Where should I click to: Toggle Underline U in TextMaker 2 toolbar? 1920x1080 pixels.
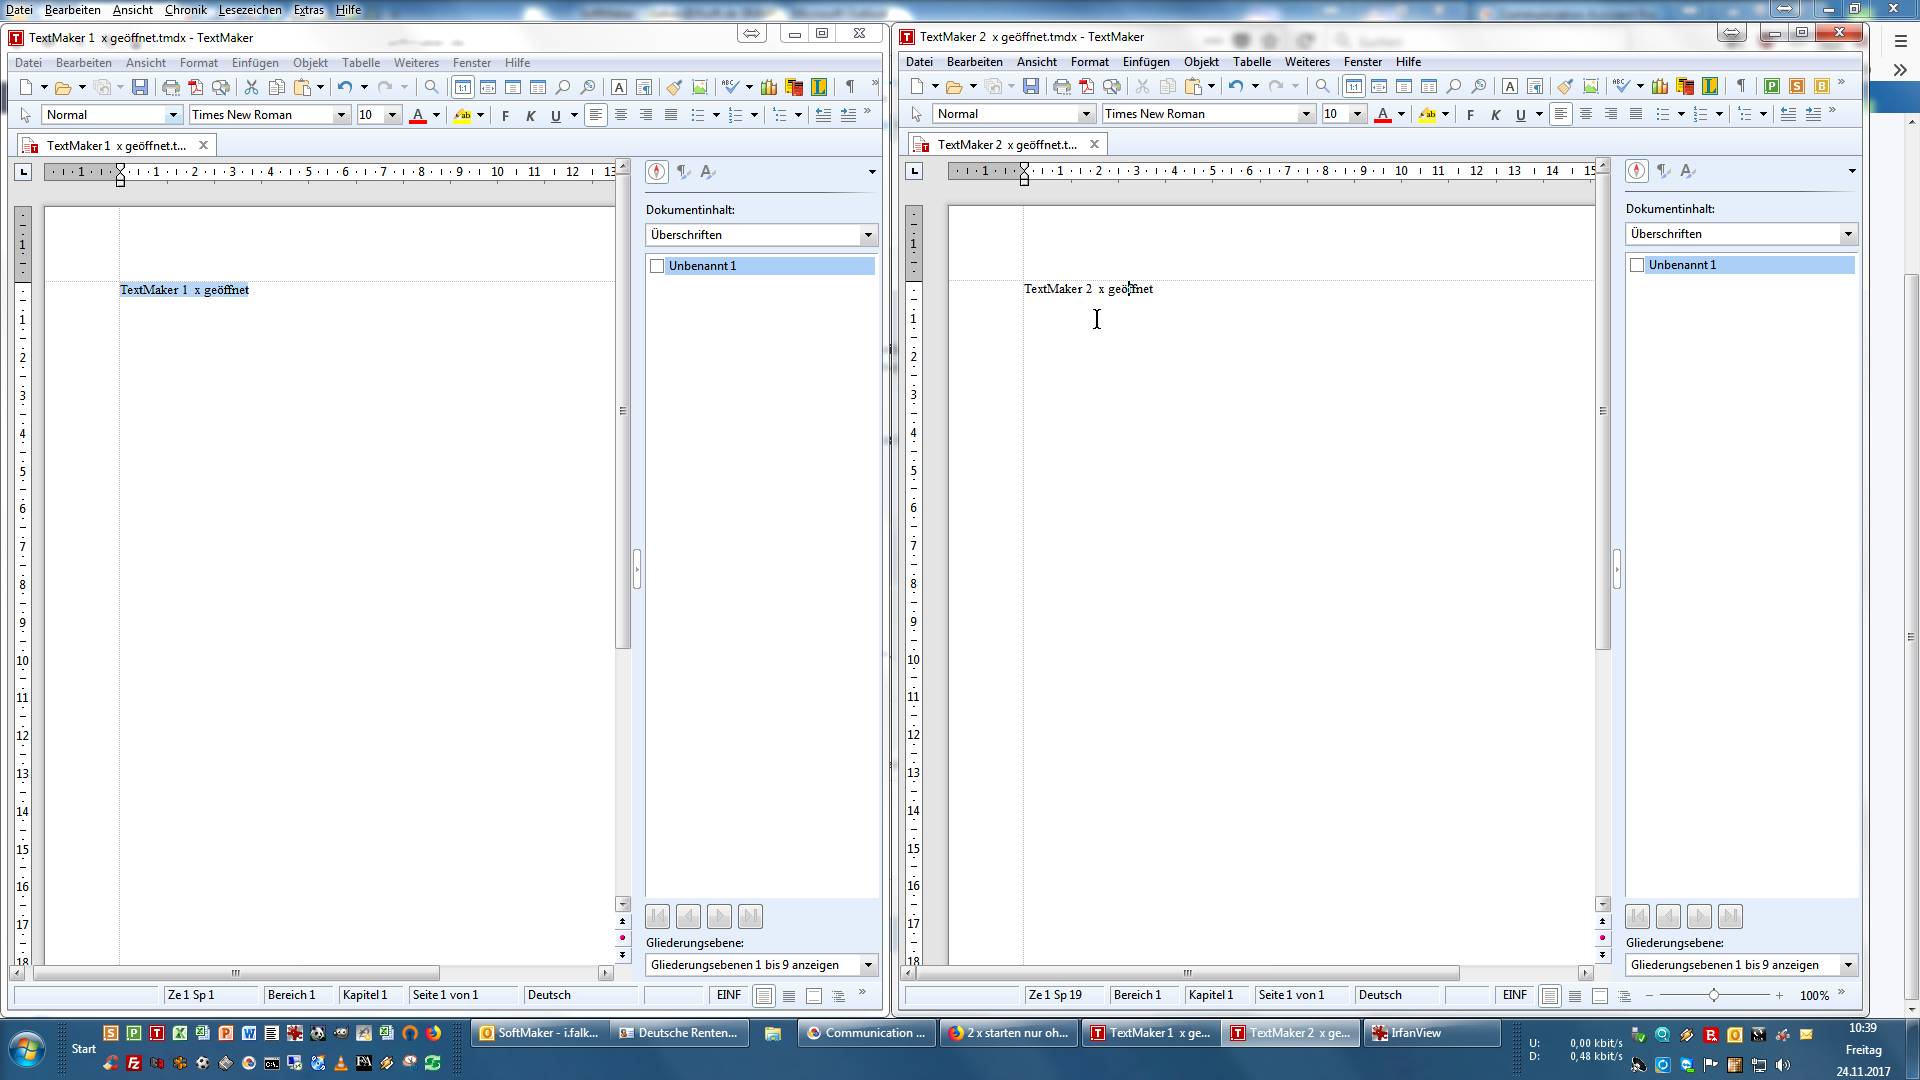1520,114
